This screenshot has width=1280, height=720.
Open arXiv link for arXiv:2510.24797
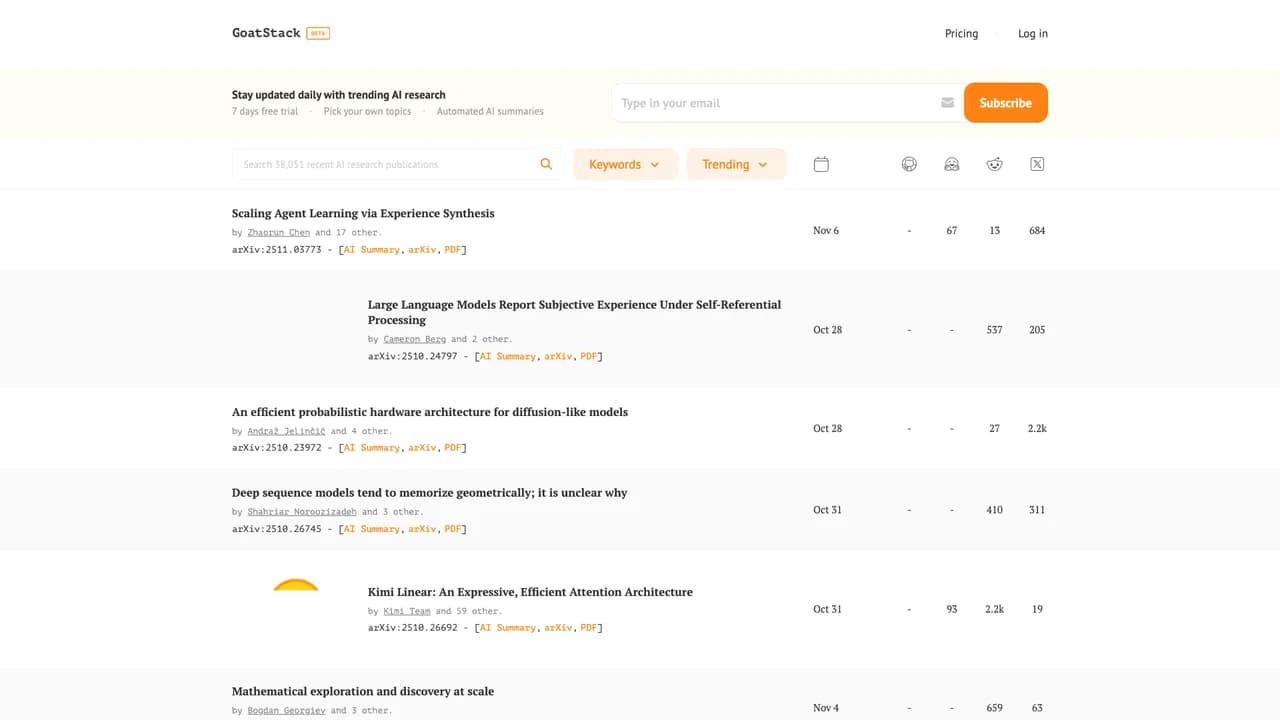[558, 356]
